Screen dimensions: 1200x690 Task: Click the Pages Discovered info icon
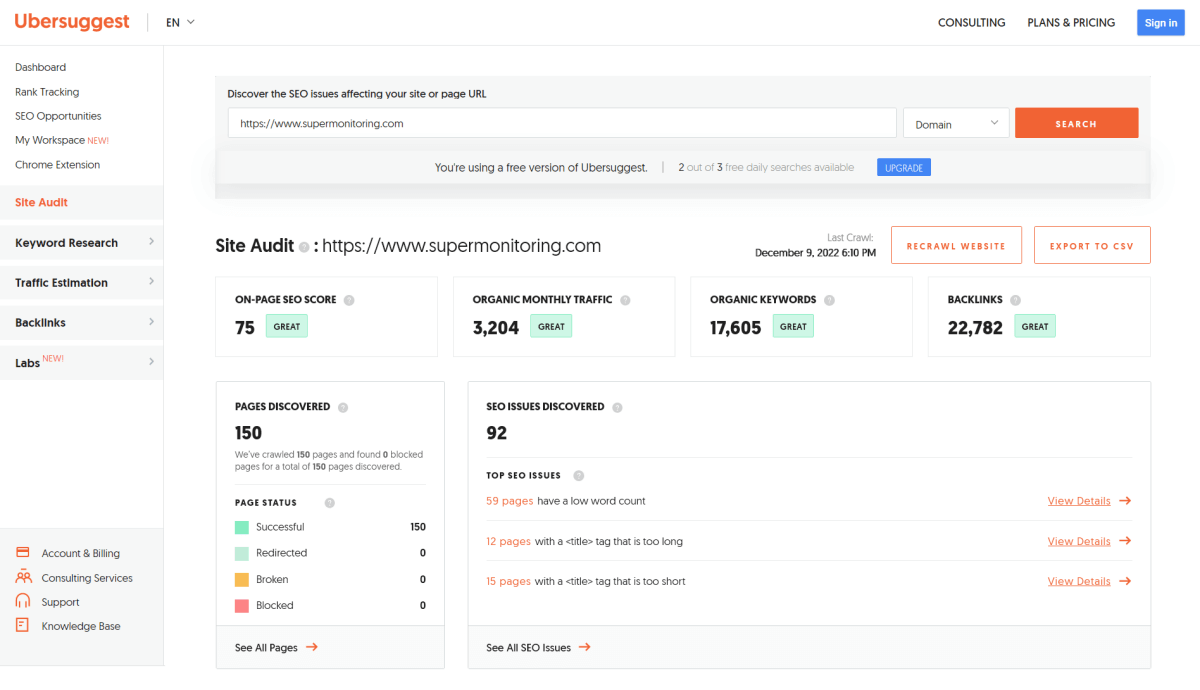tap(343, 407)
